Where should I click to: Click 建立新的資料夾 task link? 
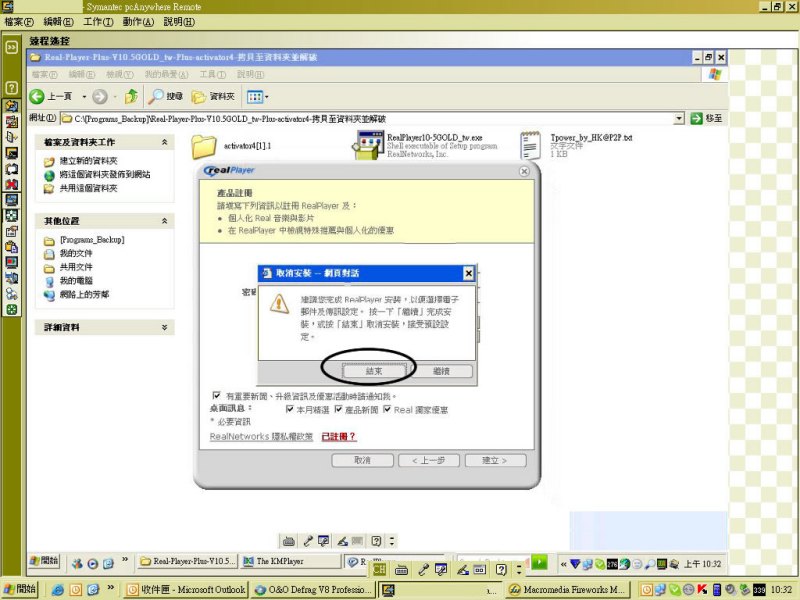[x=88, y=161]
